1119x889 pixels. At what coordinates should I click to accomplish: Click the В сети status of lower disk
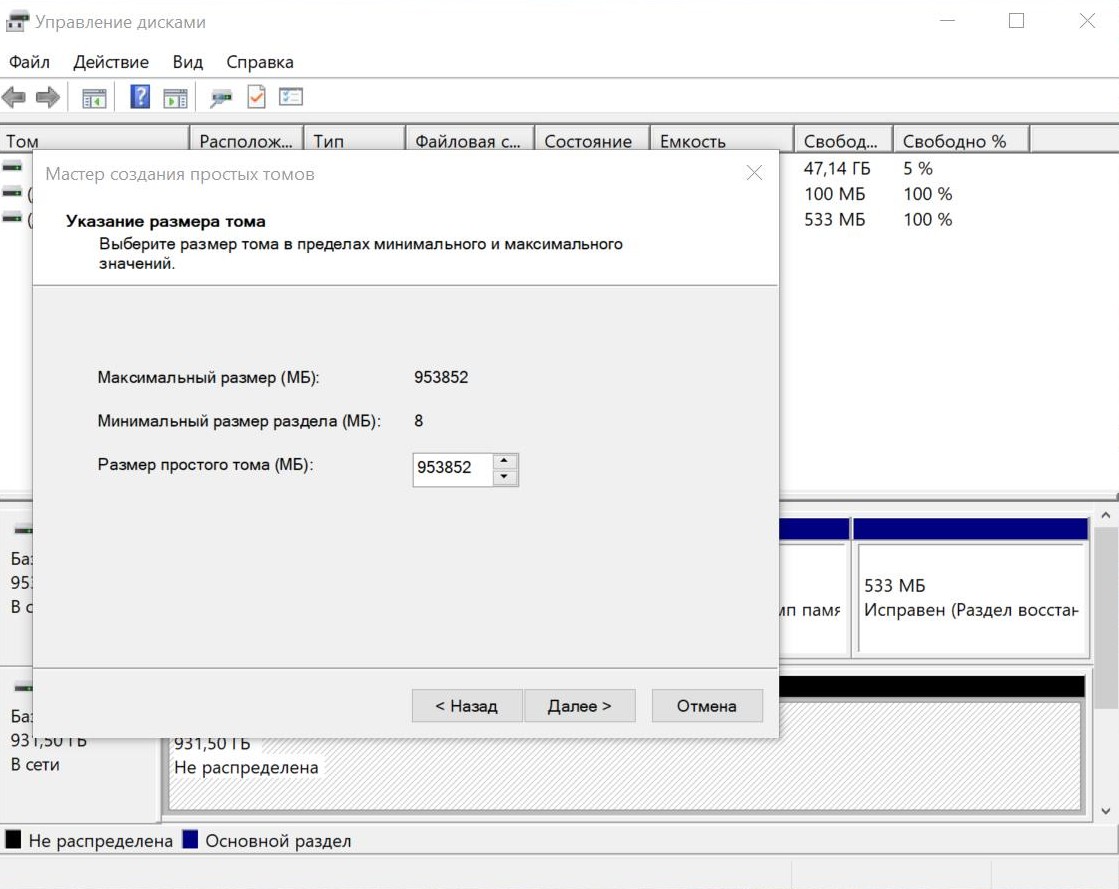[35, 765]
